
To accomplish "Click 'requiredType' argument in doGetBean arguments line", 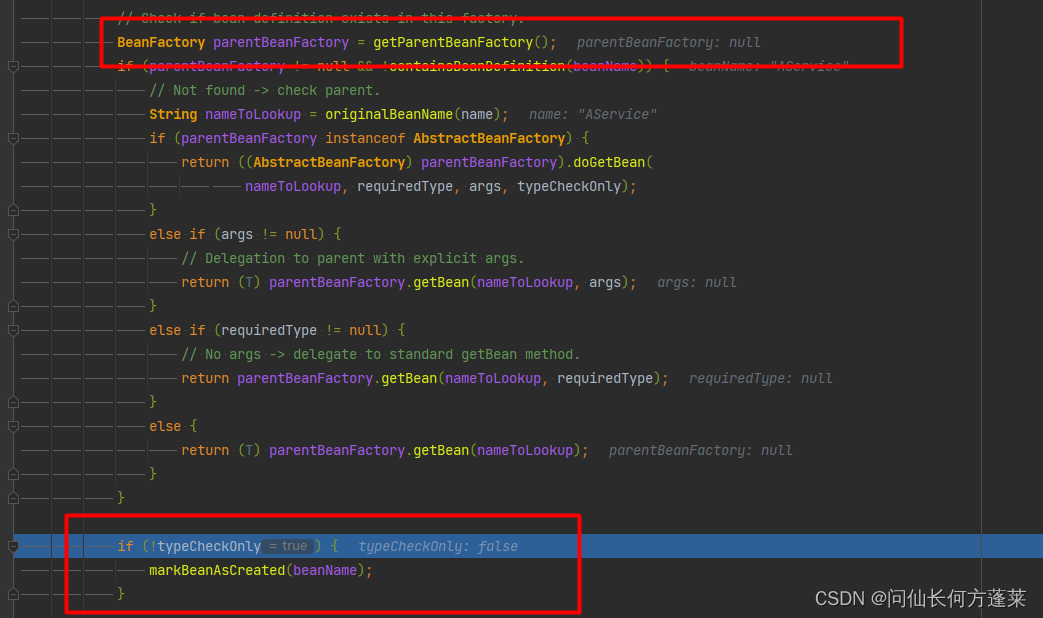I will (405, 186).
